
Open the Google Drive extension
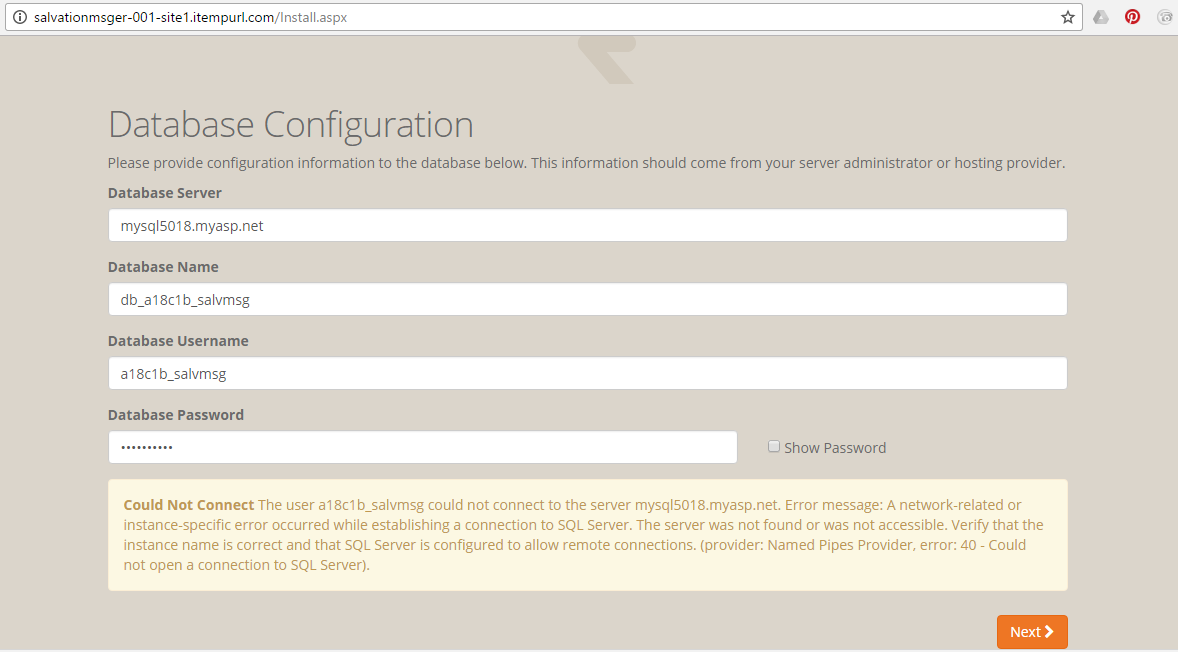[1101, 17]
